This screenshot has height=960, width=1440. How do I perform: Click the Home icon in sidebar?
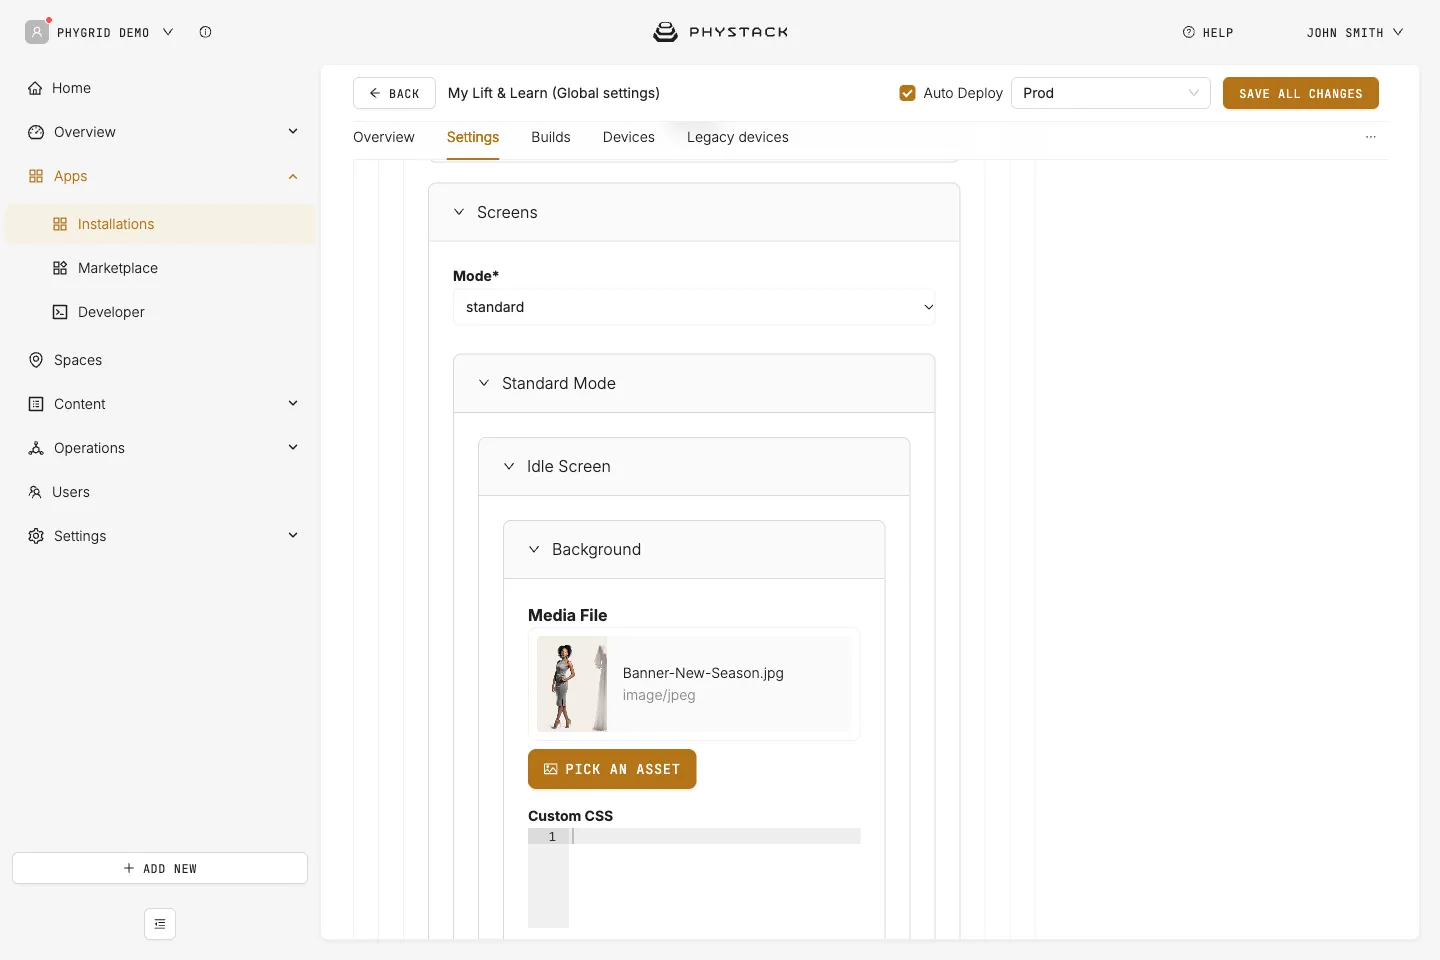point(35,88)
